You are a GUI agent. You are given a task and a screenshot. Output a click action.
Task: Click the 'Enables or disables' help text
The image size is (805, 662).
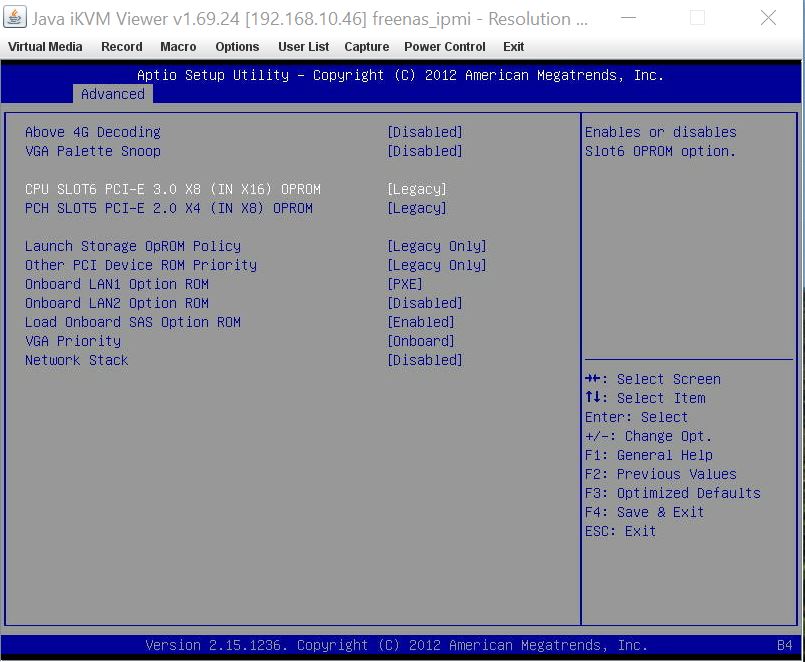[x=661, y=132]
